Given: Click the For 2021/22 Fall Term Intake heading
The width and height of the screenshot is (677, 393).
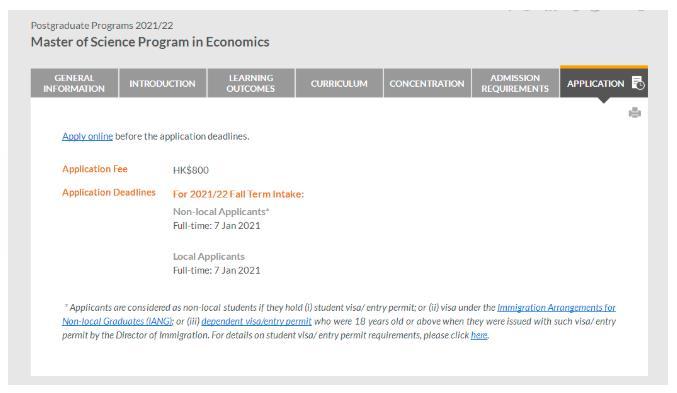Looking at the screenshot, I should pos(238,194).
